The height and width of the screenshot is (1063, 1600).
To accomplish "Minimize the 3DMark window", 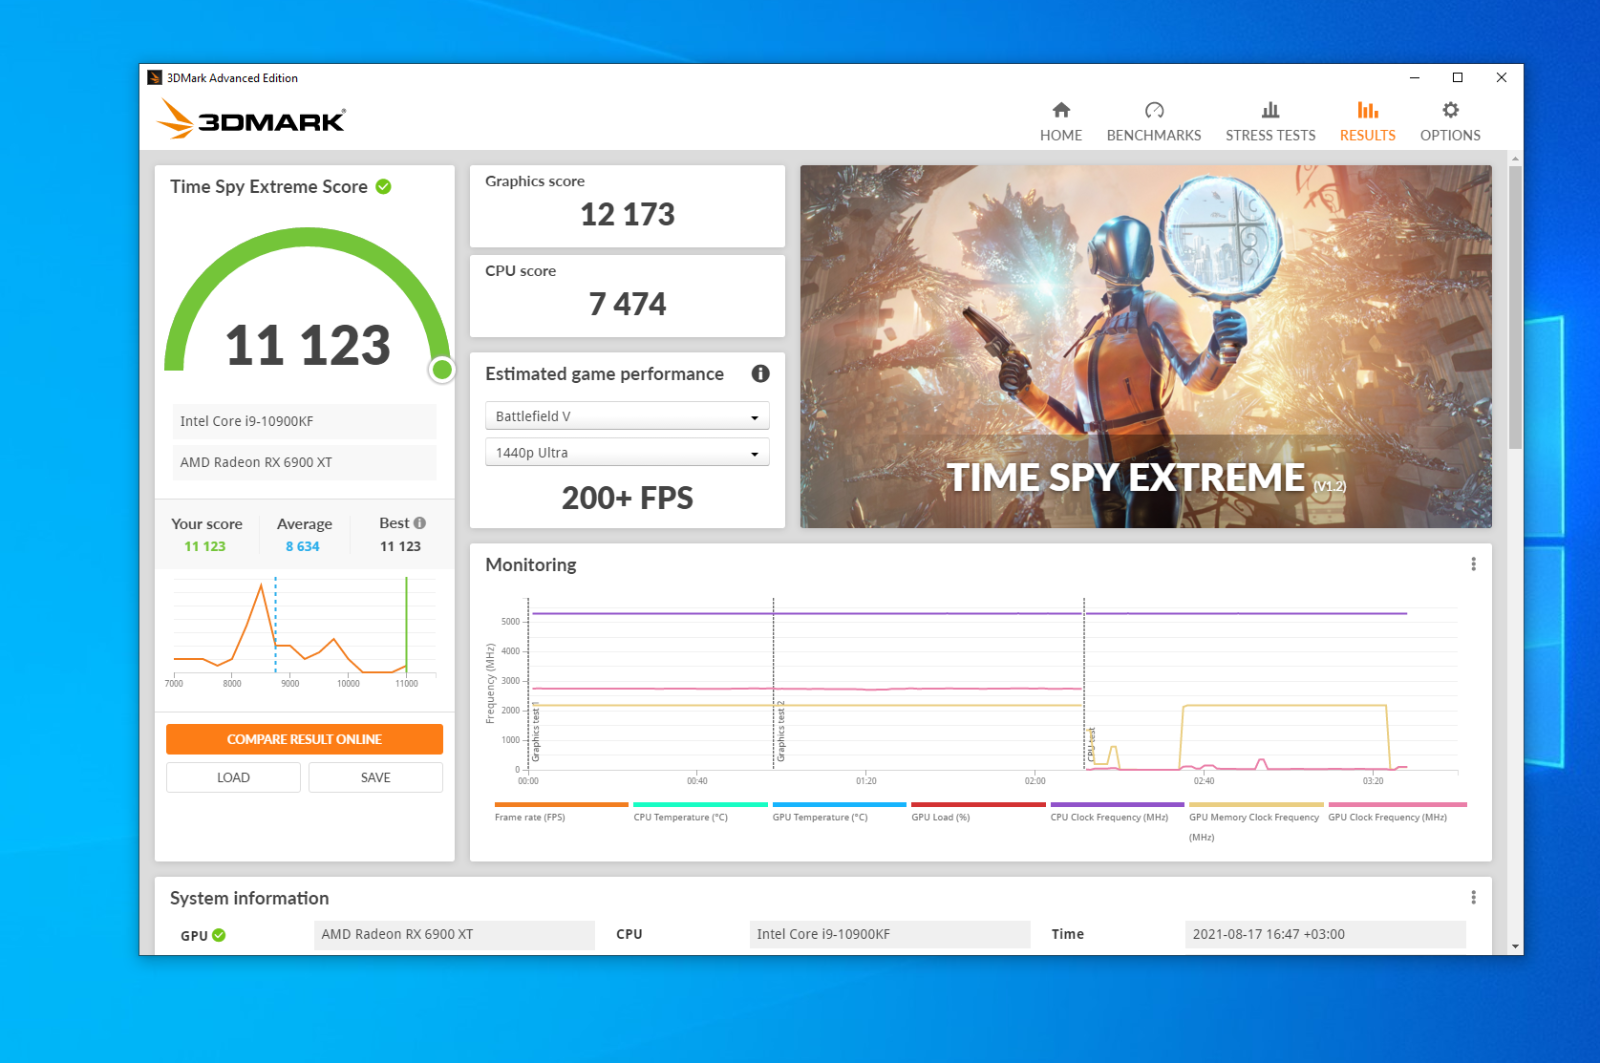I will pyautogui.click(x=1414, y=78).
